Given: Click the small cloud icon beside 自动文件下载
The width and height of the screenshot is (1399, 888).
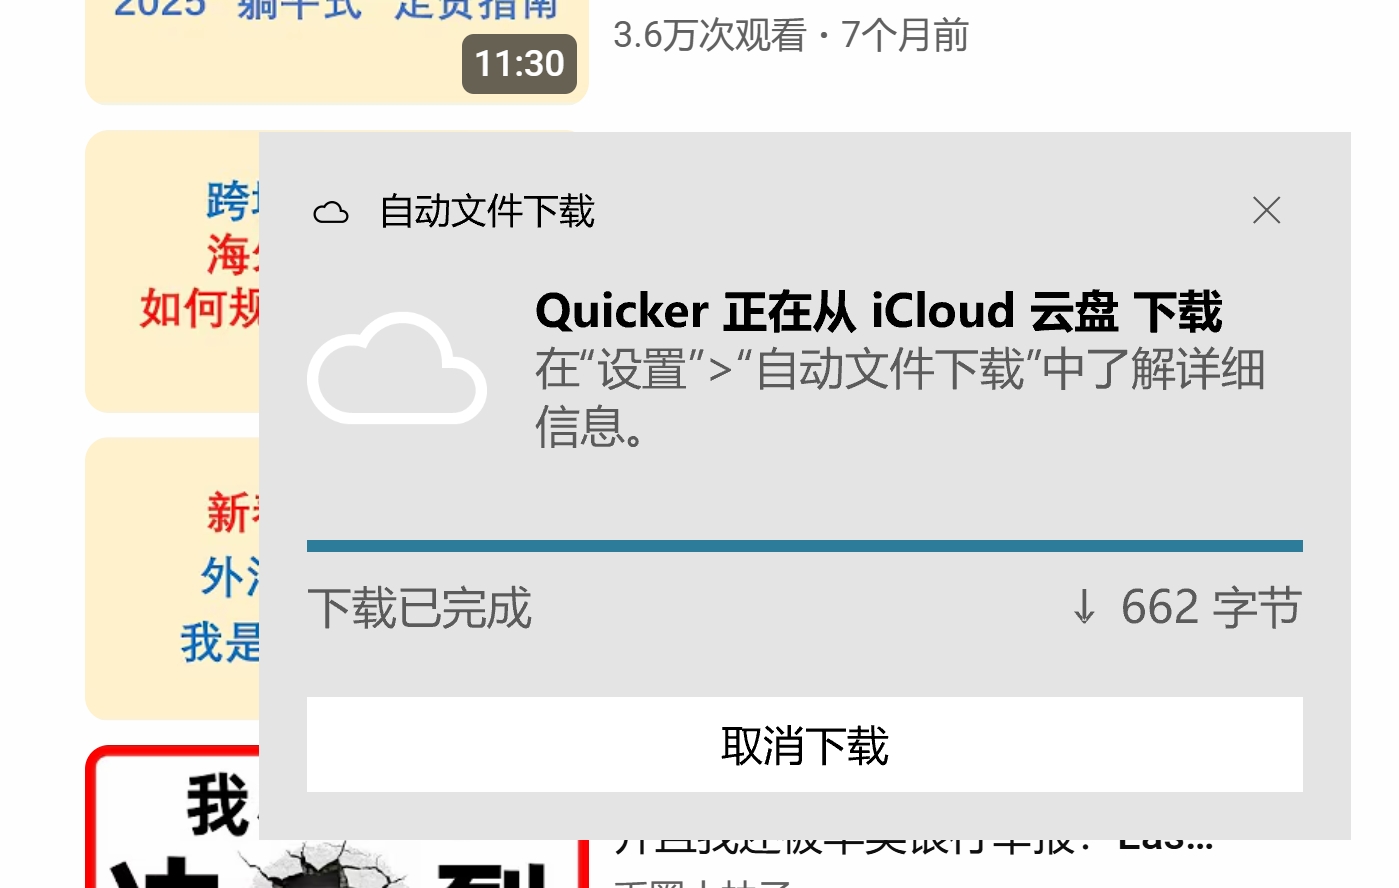Looking at the screenshot, I should tap(331, 212).
